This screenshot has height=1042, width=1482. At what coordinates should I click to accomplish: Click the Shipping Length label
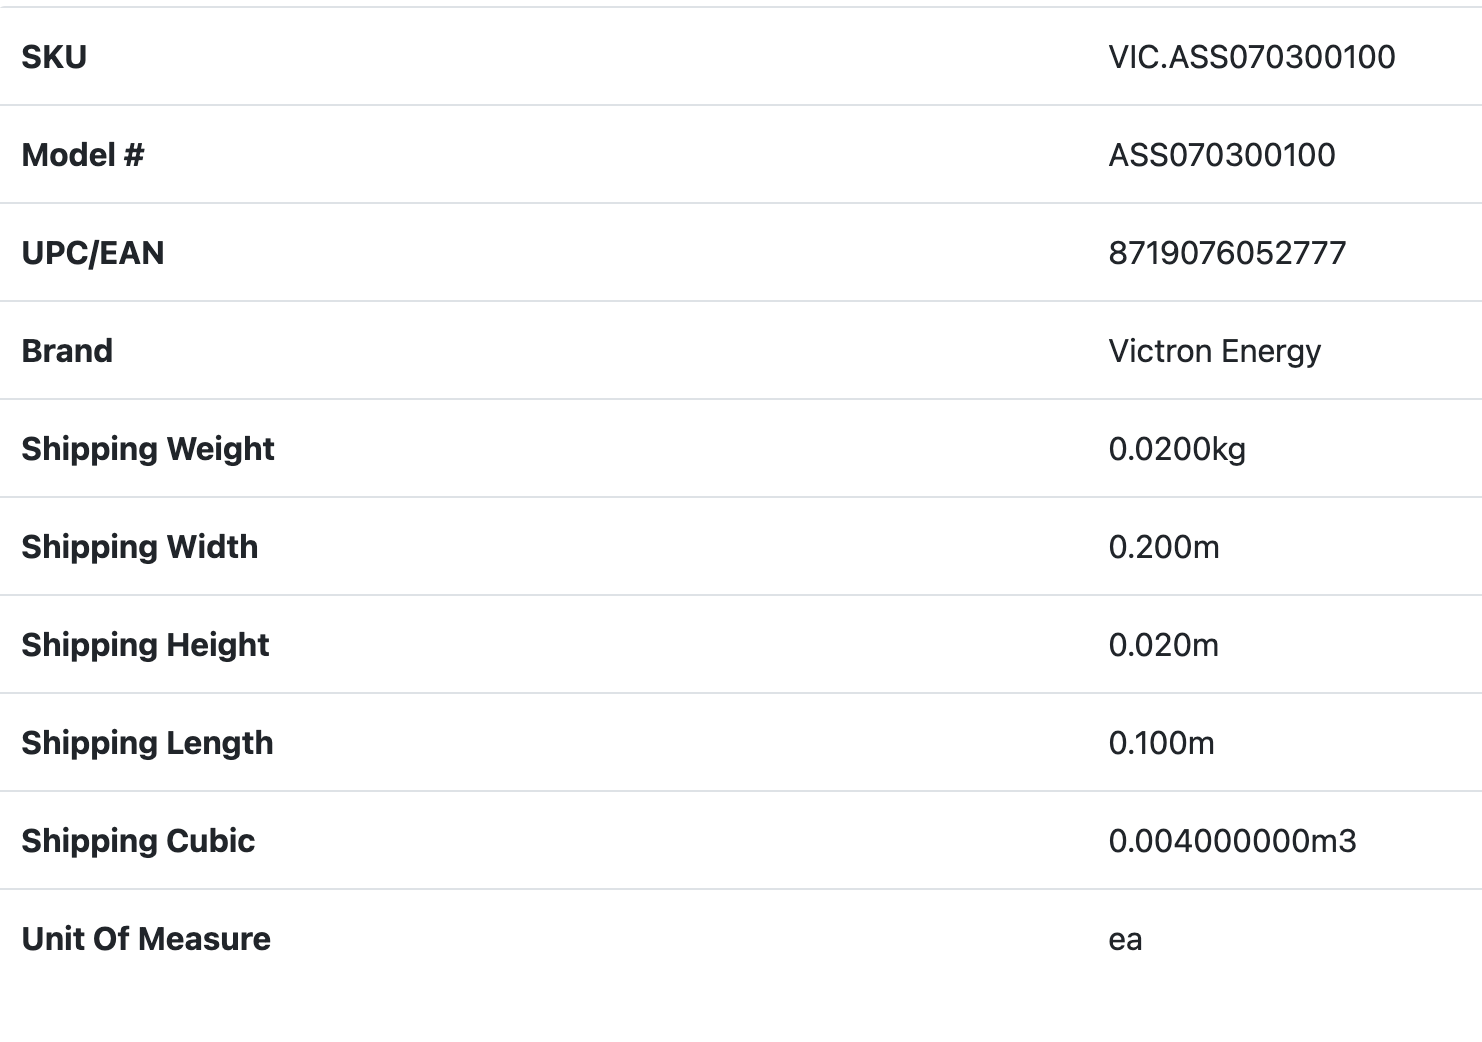pos(147,743)
